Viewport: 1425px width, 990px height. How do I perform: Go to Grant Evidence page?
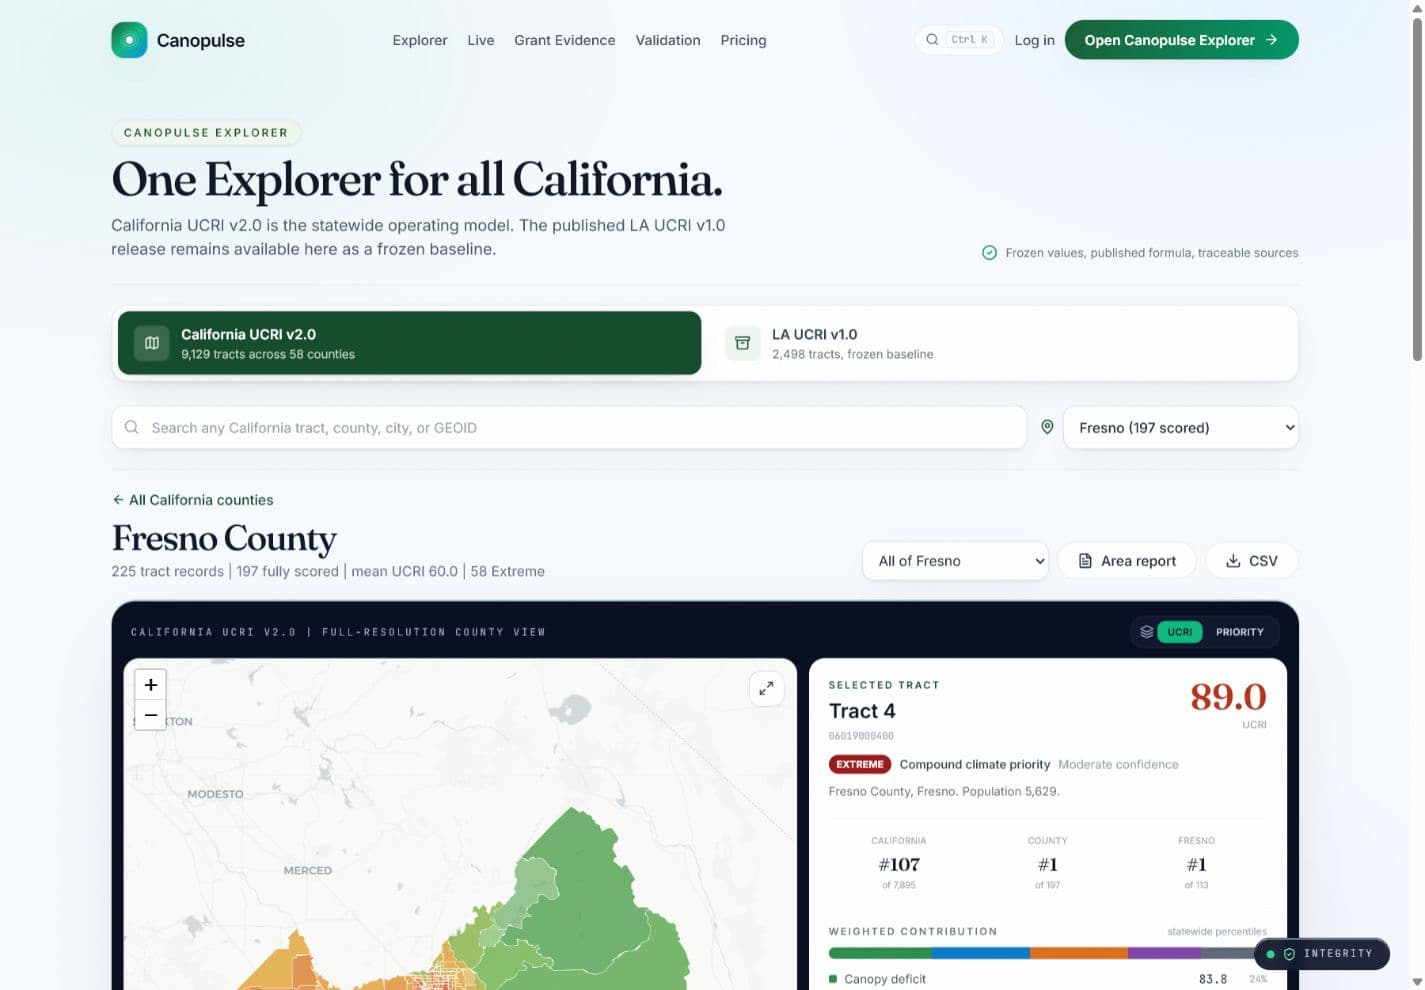564,40
